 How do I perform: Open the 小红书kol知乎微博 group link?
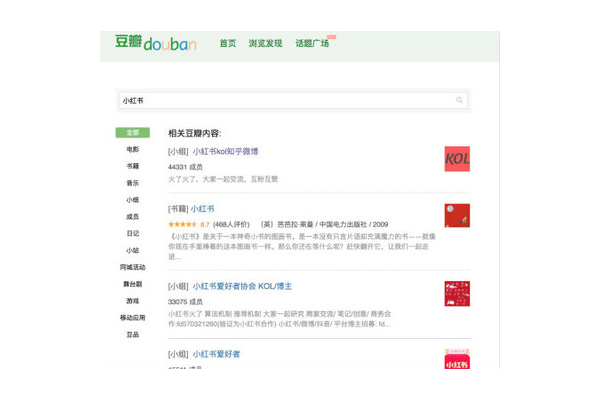(x=225, y=152)
